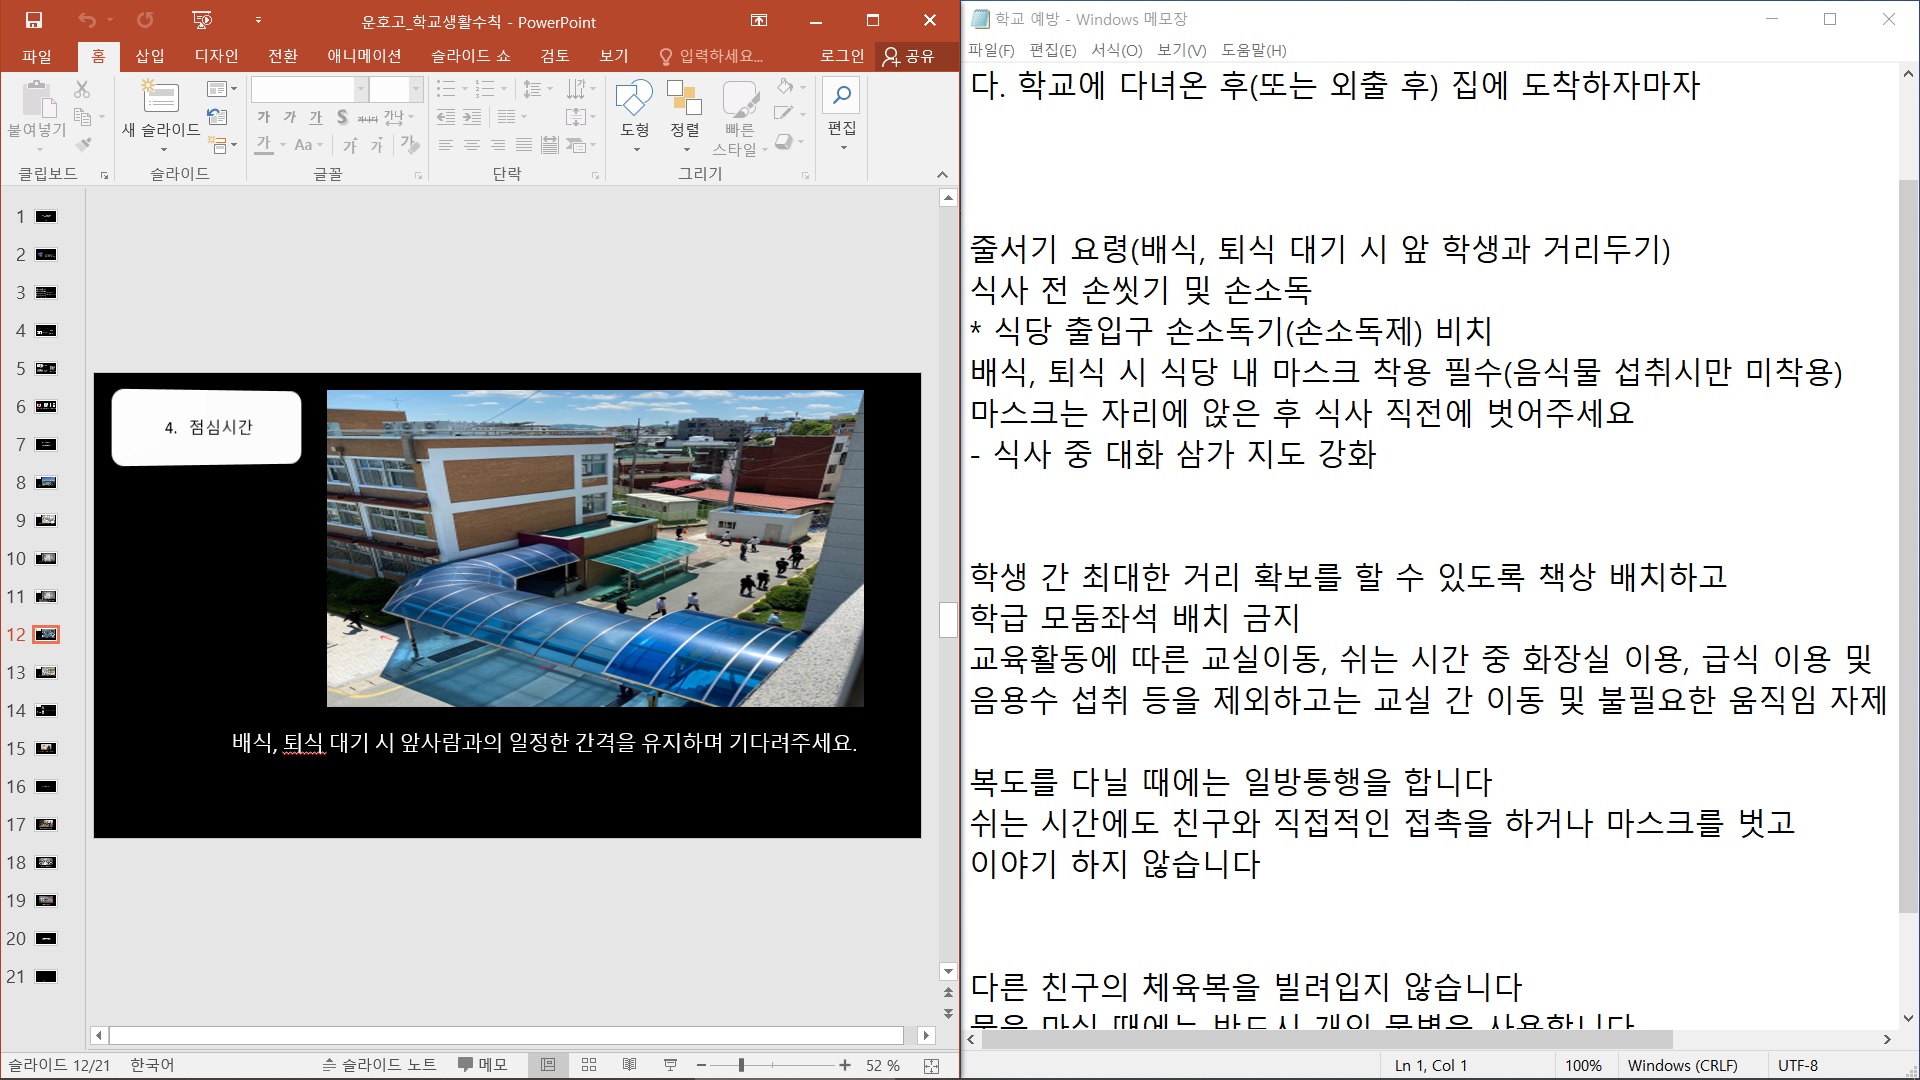Increase font size with the larger 가 icon
The width and height of the screenshot is (1920, 1080).
350,146
